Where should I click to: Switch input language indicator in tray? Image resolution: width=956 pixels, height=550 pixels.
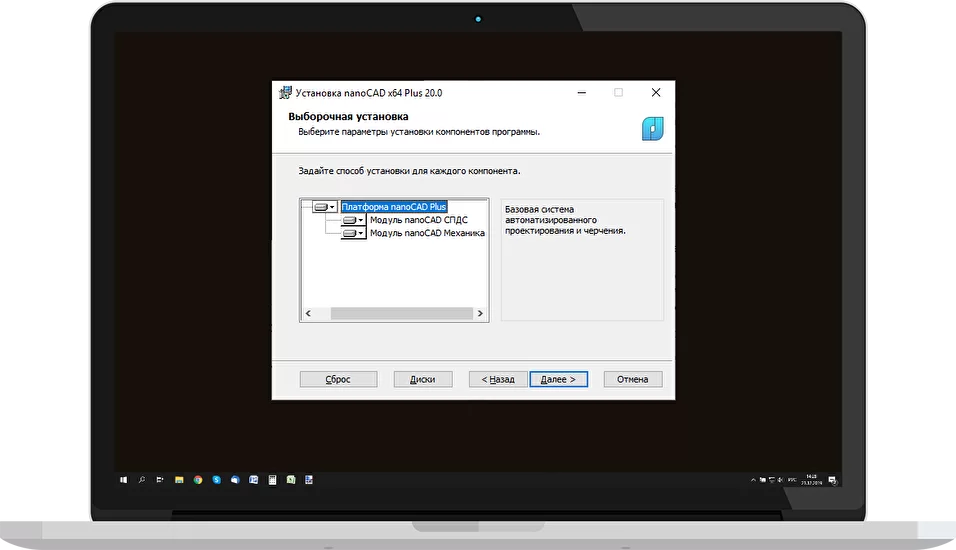coord(792,480)
